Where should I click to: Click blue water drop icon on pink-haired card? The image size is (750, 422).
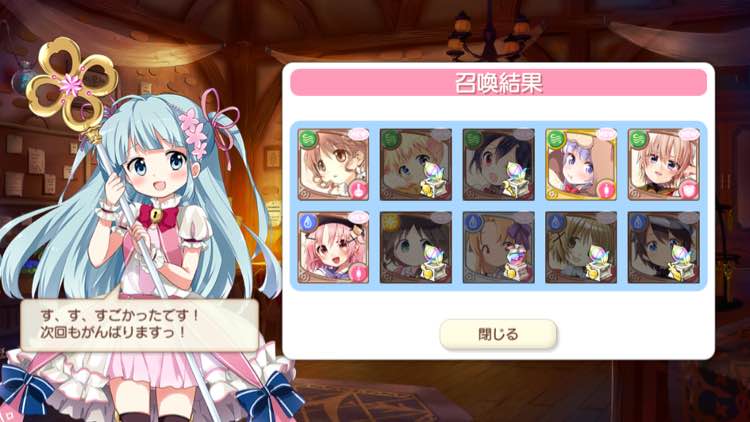[309, 222]
